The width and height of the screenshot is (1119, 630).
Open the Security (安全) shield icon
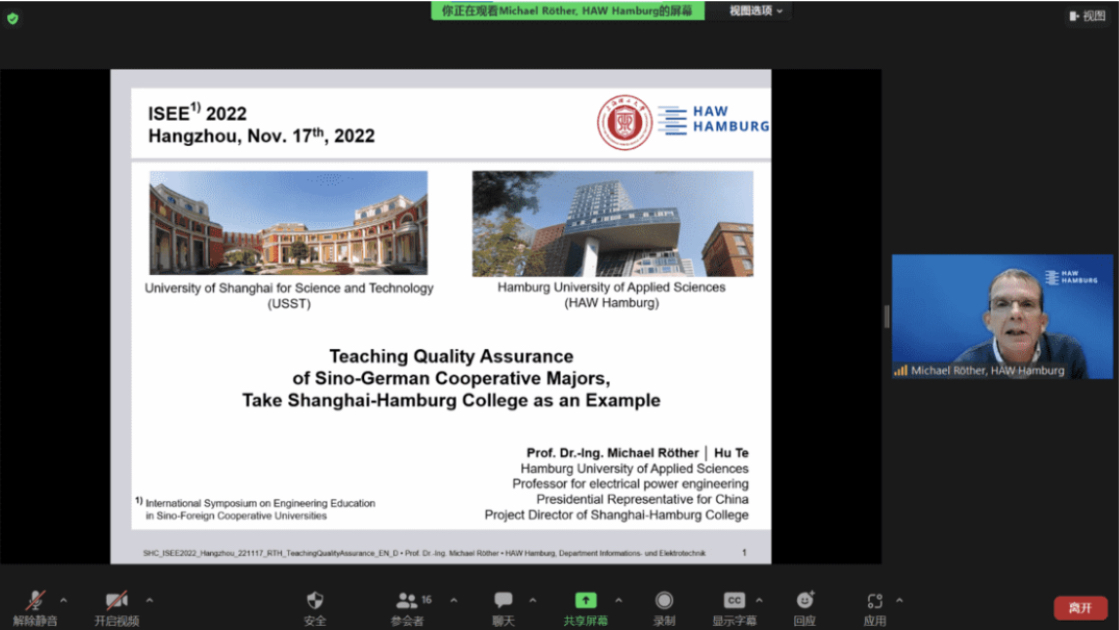coord(315,601)
